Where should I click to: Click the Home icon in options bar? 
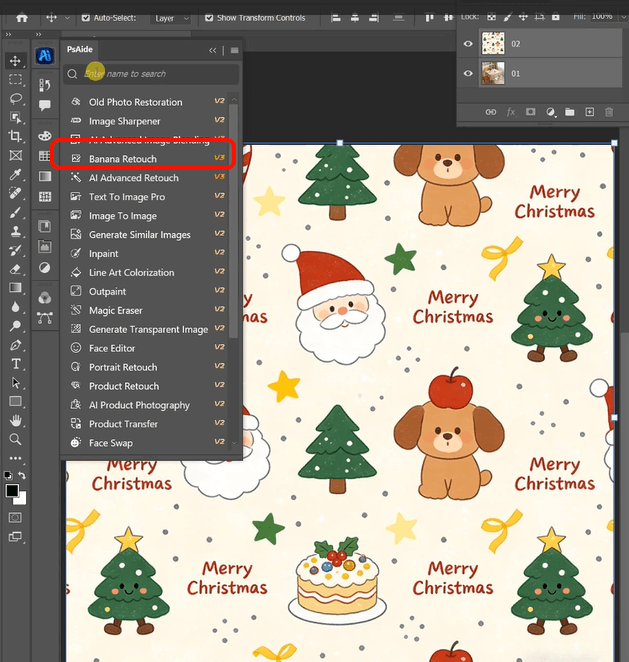click(22, 18)
